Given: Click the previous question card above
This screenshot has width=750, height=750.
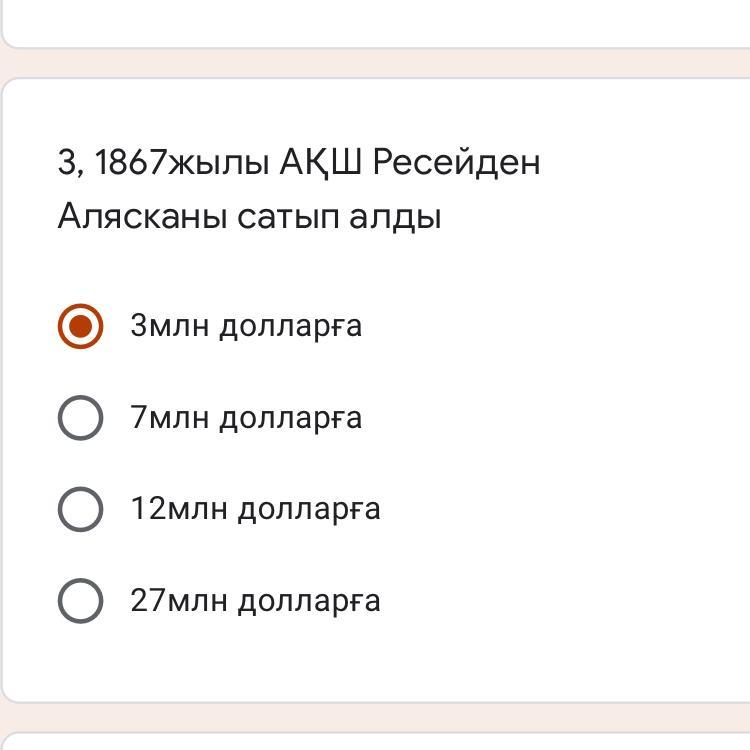Looking at the screenshot, I should pyautogui.click(x=375, y=22).
